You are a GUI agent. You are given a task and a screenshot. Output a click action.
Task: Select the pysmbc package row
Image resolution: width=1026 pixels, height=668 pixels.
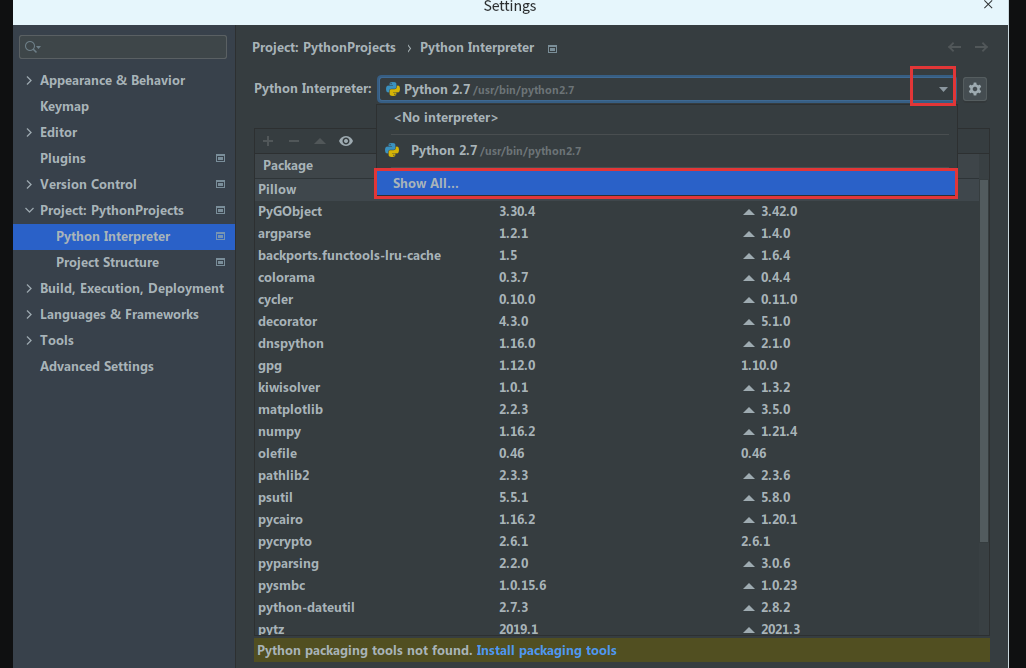(x=617, y=586)
